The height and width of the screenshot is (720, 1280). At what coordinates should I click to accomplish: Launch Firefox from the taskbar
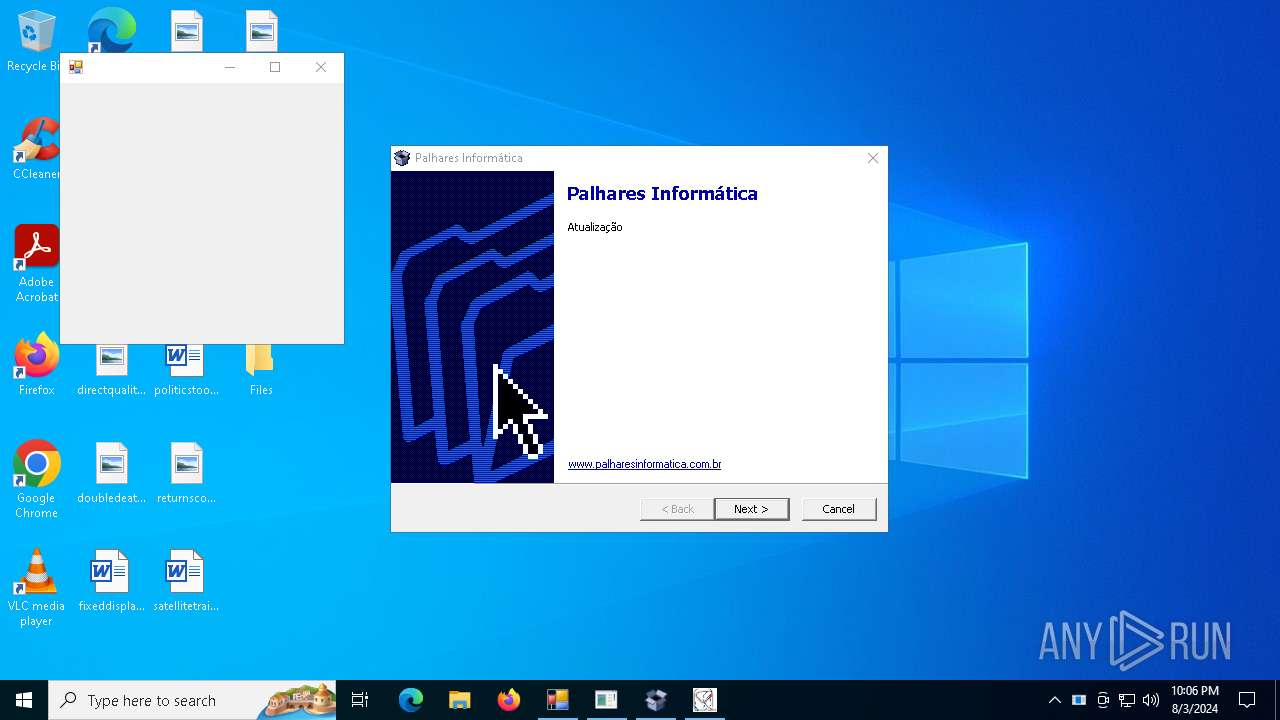pyautogui.click(x=508, y=700)
